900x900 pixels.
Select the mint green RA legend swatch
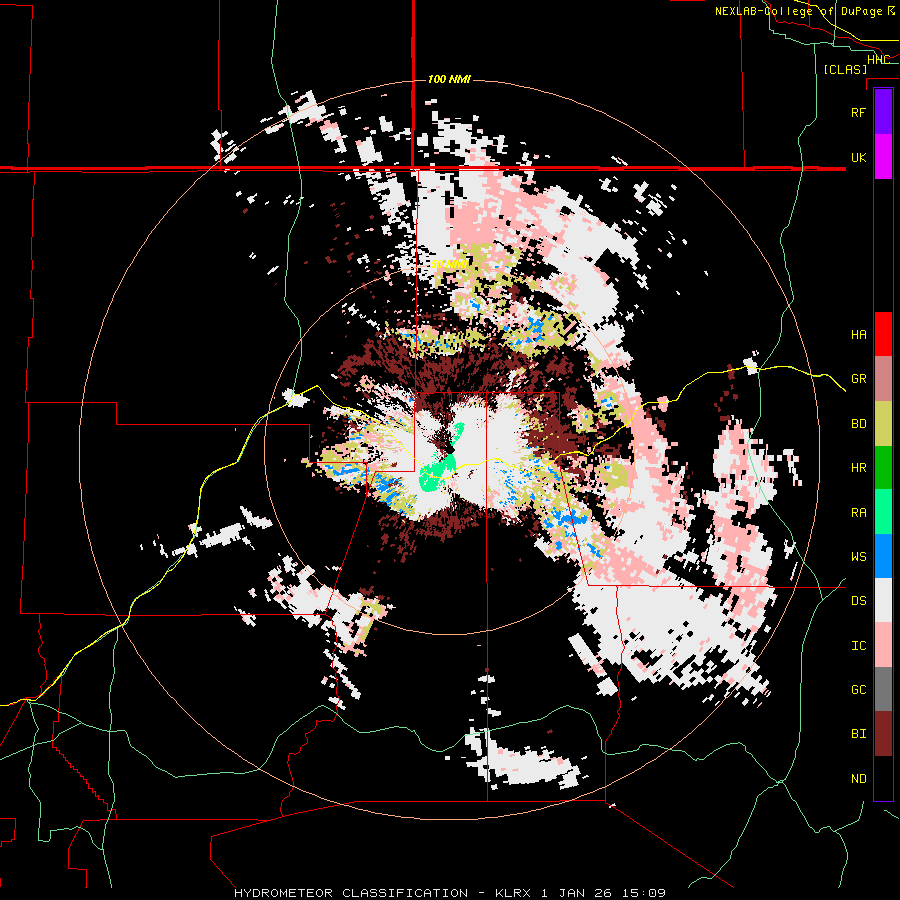883,512
